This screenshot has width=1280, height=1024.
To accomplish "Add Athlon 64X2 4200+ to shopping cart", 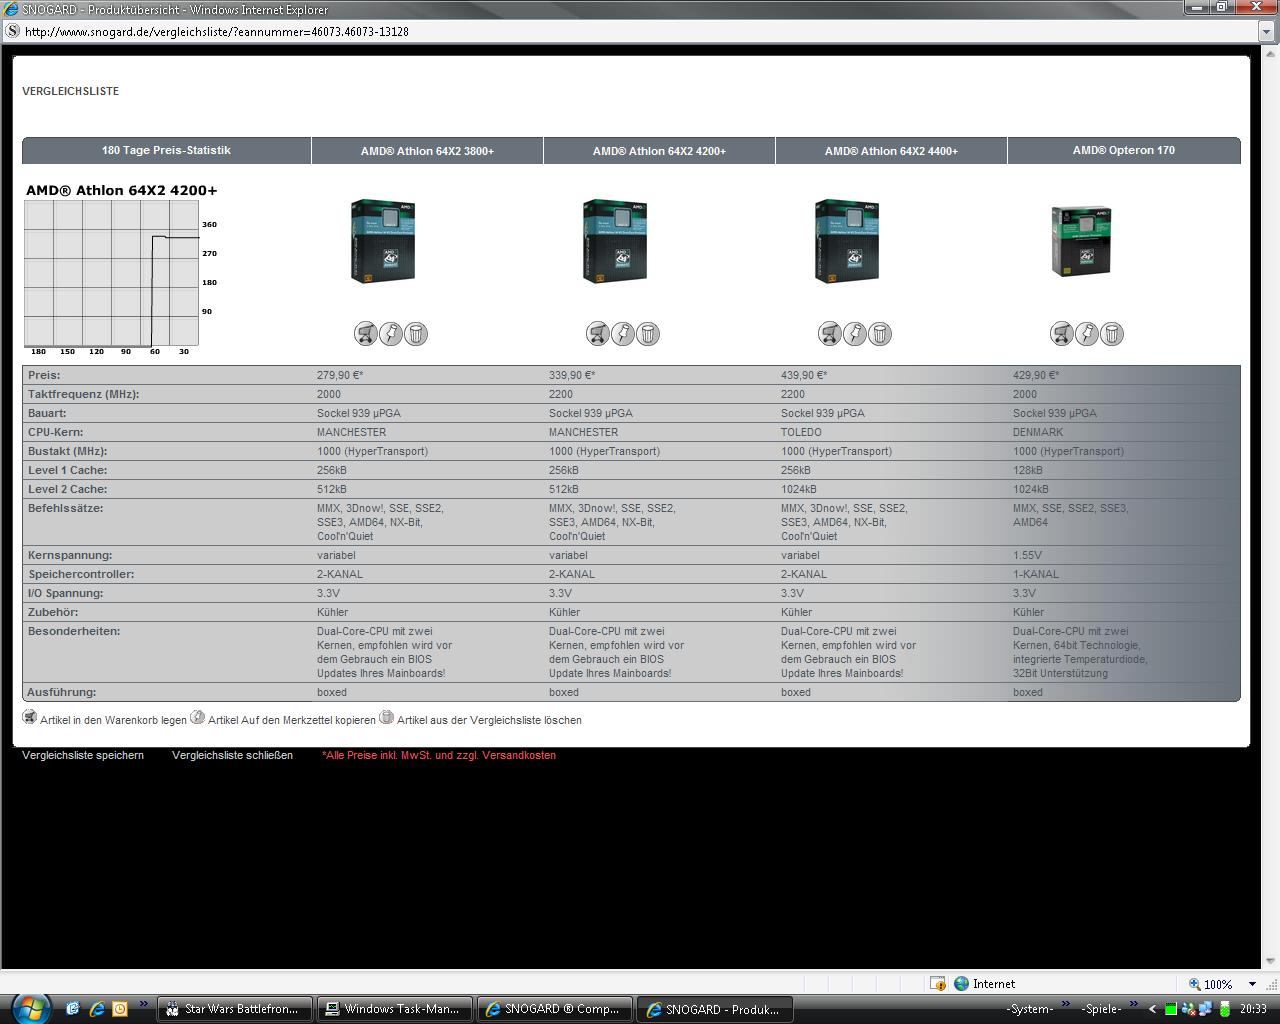I will (x=598, y=334).
